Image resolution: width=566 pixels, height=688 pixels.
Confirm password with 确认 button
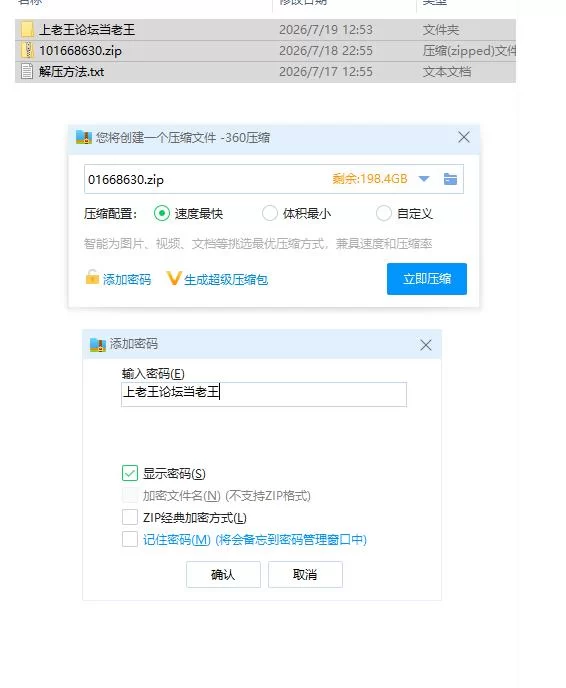click(x=223, y=574)
